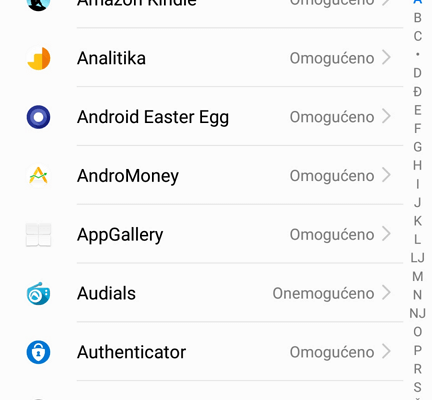The height and width of the screenshot is (400, 432).
Task: Tap Onemogućeno status for Audials
Action: point(323,293)
